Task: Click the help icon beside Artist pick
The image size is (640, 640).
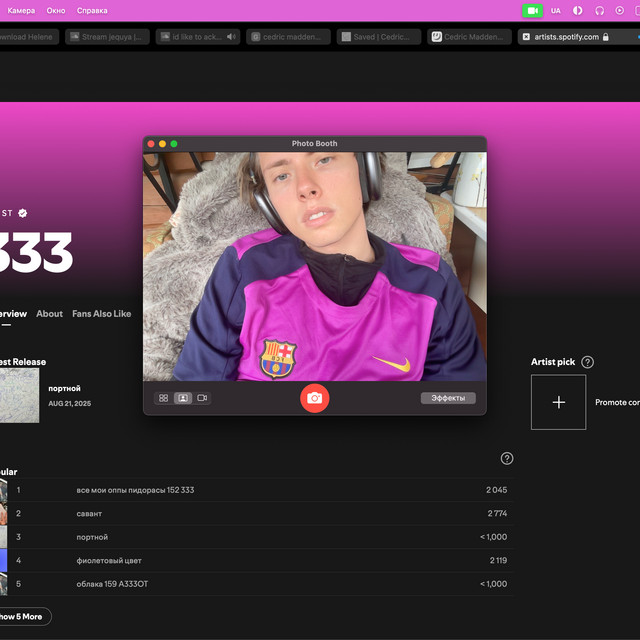Action: [x=587, y=362]
